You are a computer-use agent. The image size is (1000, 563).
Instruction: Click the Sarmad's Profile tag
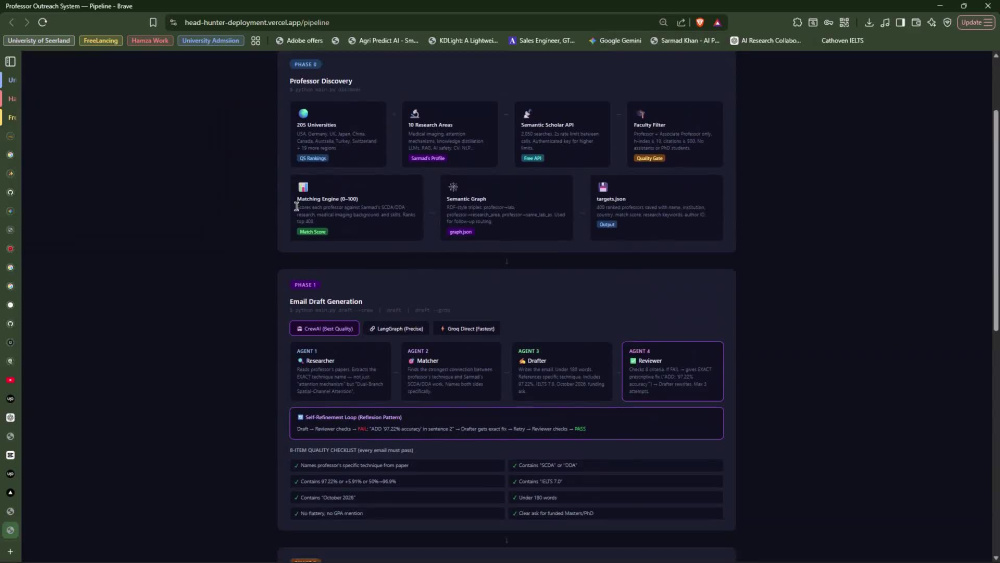click(x=427, y=158)
